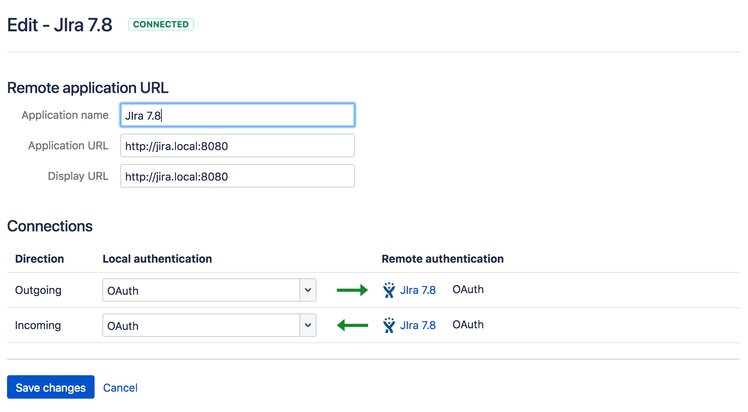The height and width of the screenshot is (412, 748).
Task: Click the Display URL label
Action: 78,176
